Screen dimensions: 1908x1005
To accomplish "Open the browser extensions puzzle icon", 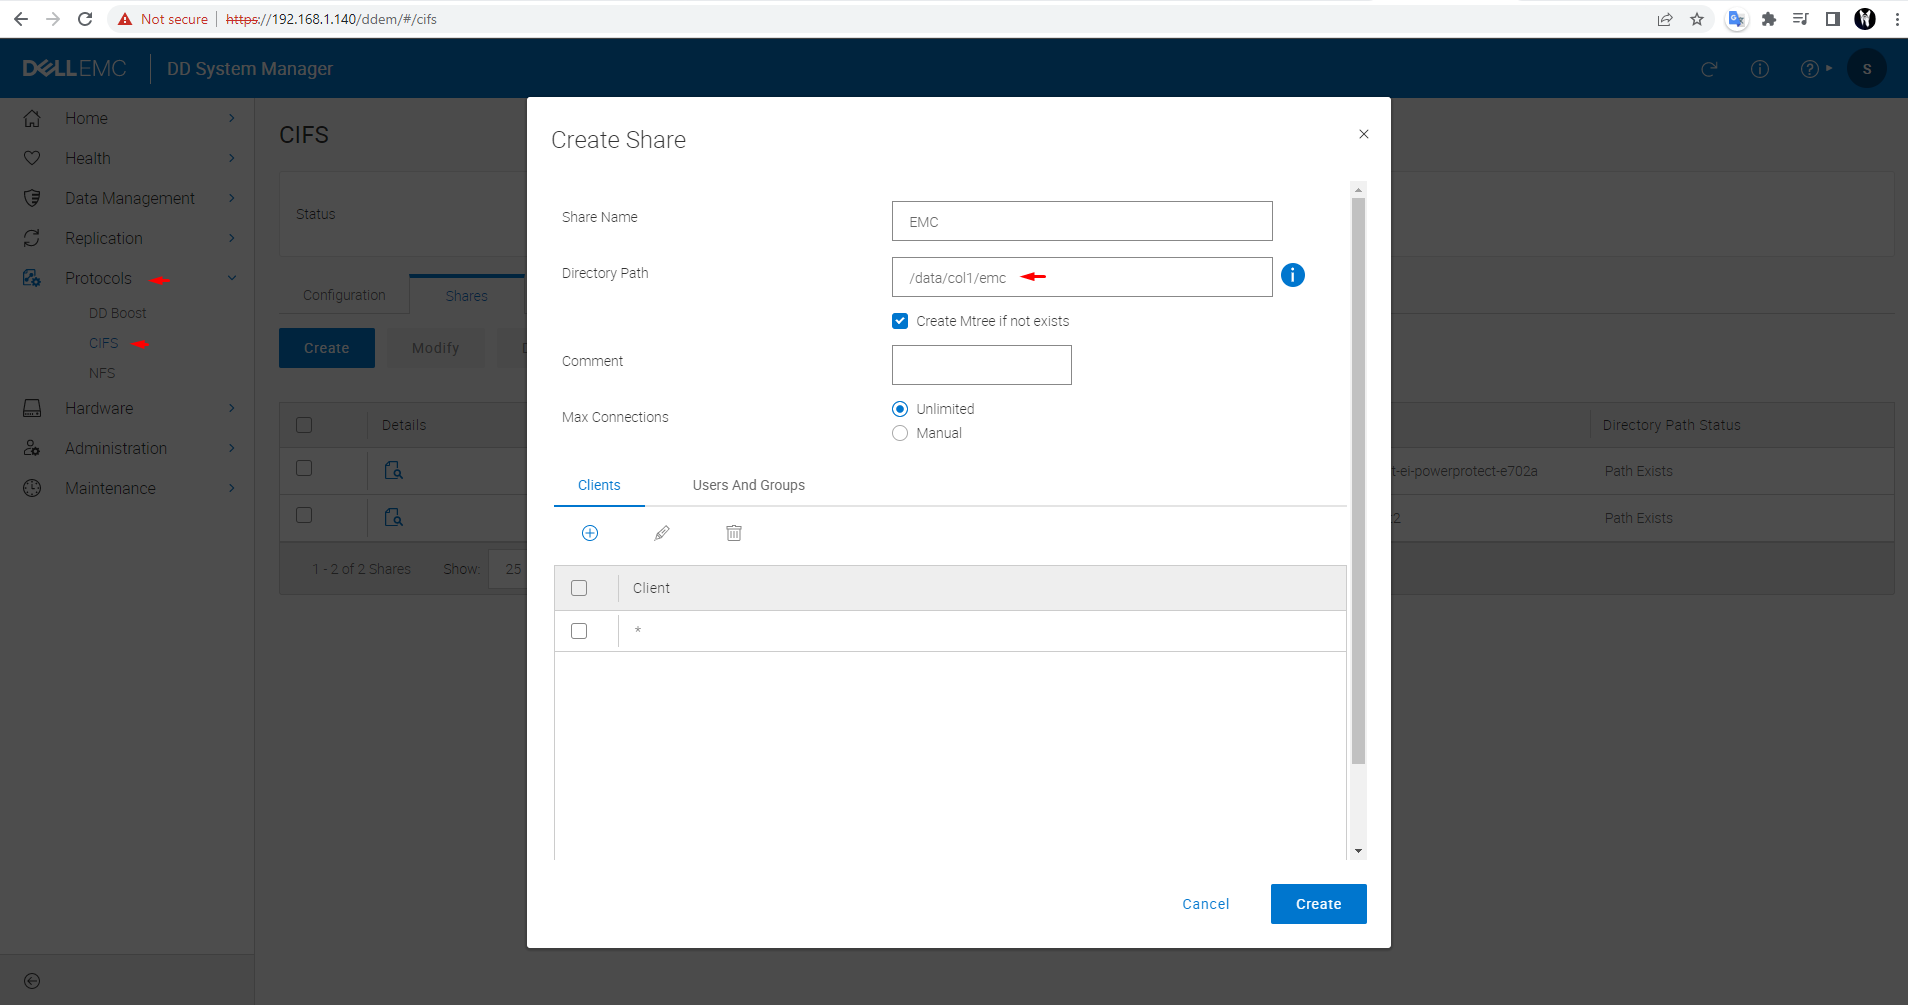I will click(1769, 19).
